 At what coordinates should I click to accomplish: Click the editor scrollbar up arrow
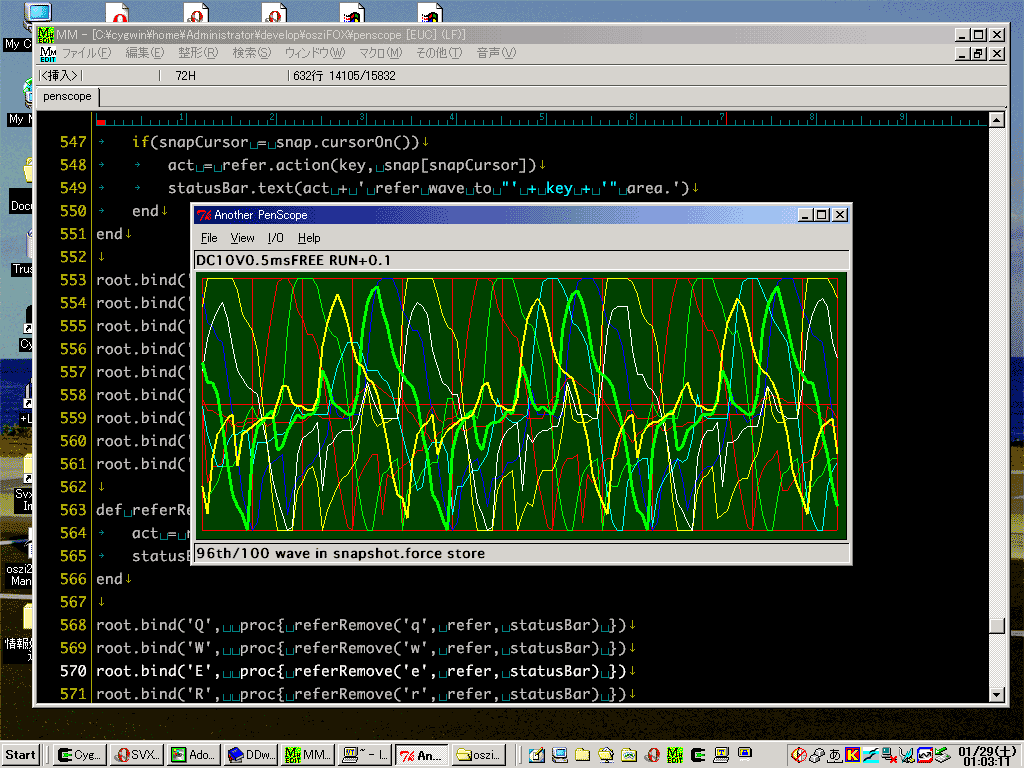click(x=996, y=120)
